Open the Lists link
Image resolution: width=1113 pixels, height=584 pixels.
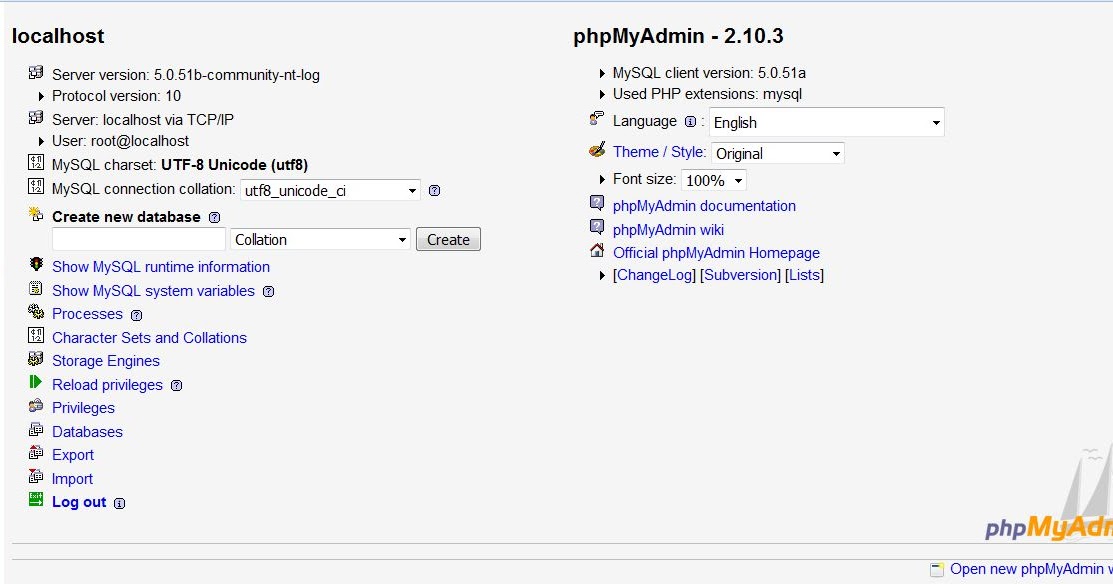pos(804,275)
